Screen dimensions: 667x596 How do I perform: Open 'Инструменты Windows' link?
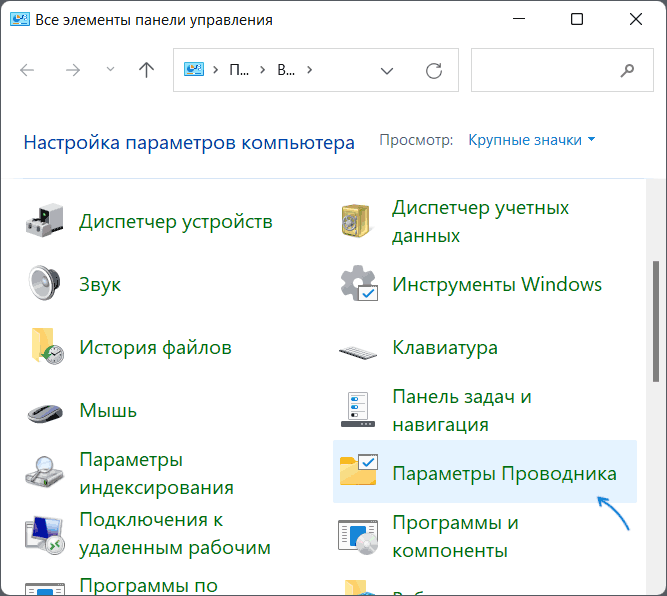point(497,284)
